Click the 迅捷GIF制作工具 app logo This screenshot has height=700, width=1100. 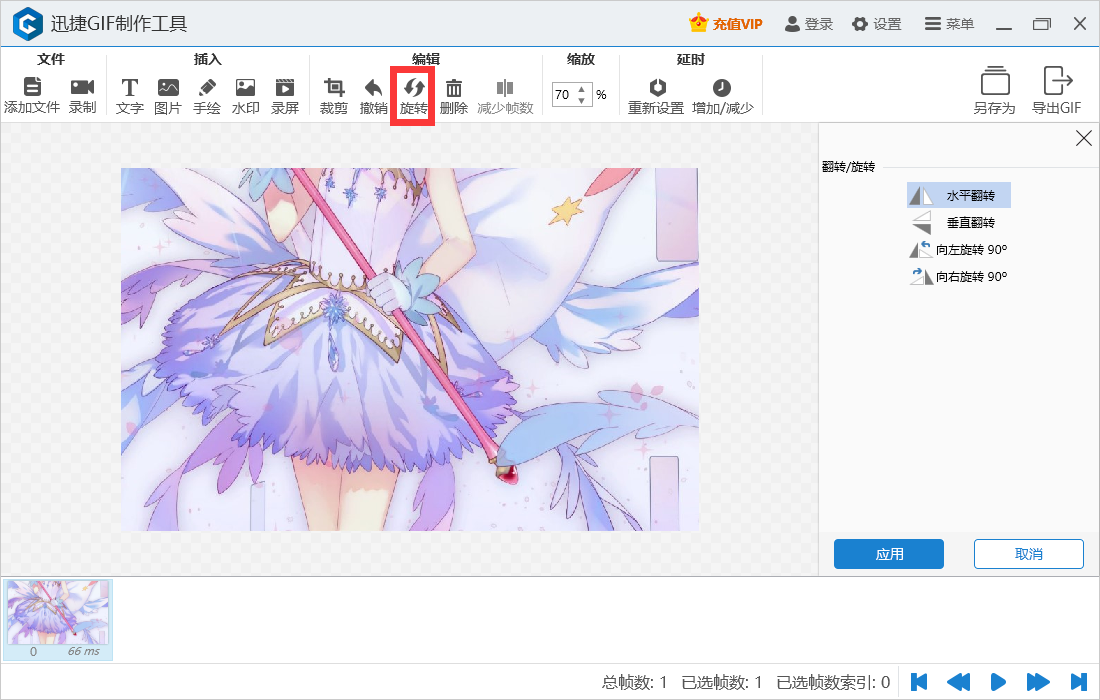point(28,24)
